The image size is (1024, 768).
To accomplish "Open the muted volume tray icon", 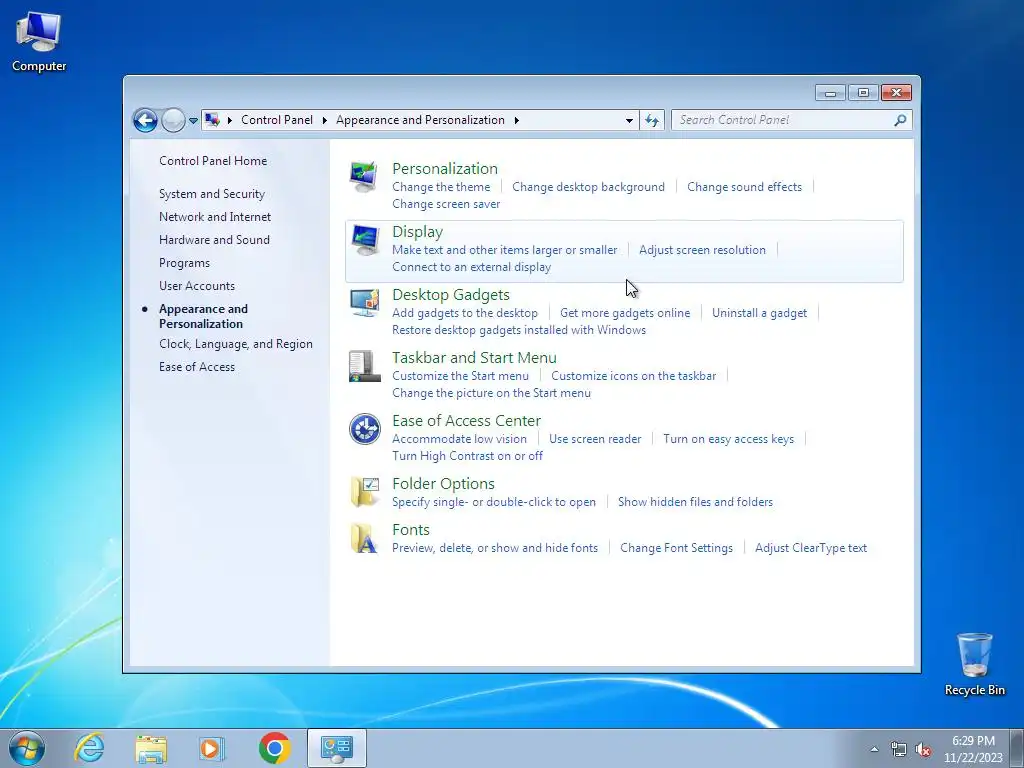I will (x=923, y=749).
